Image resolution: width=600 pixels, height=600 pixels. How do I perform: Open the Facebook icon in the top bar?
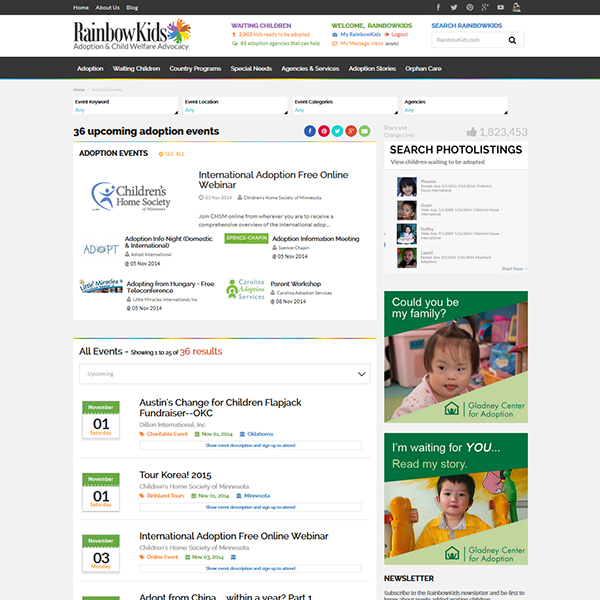pyautogui.click(x=439, y=7)
